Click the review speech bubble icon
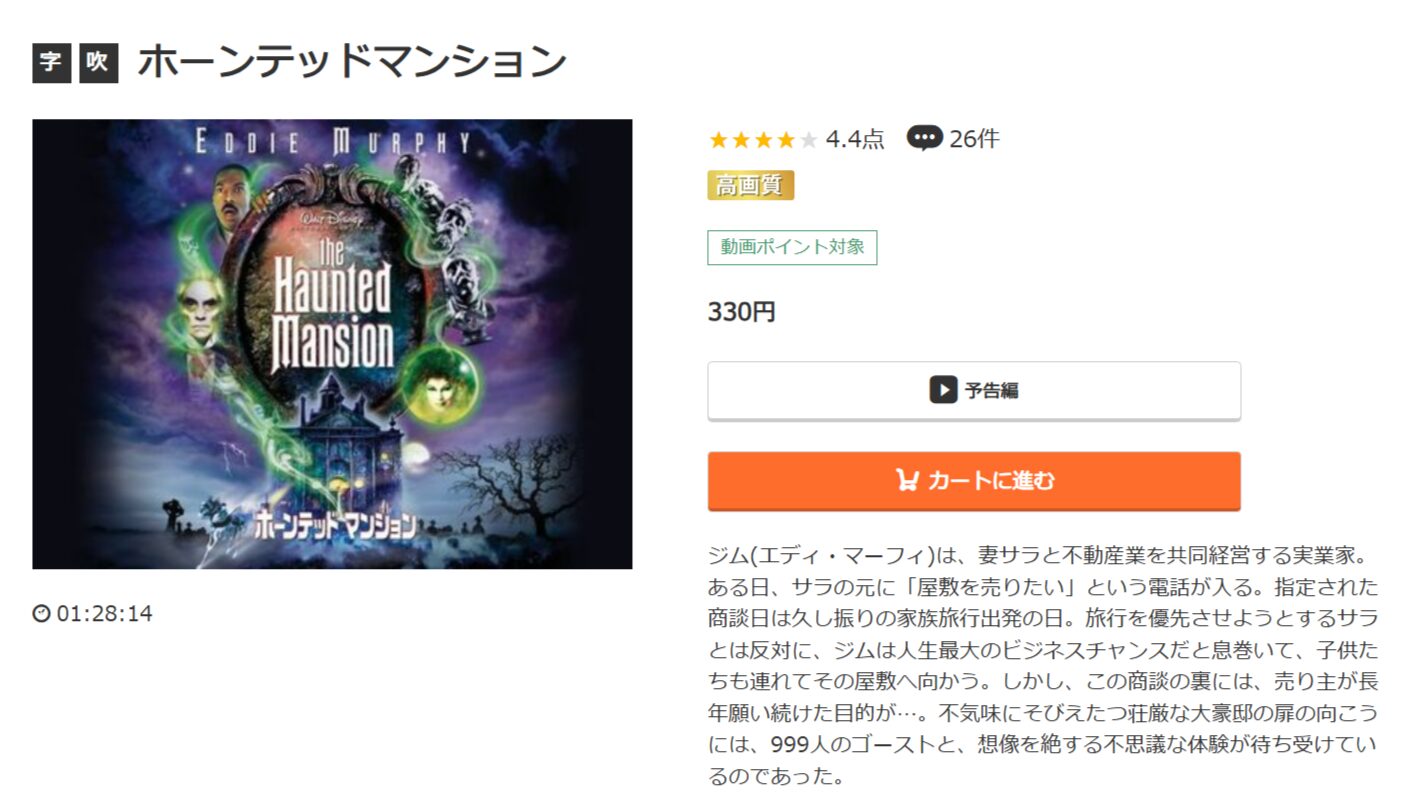 [924, 139]
